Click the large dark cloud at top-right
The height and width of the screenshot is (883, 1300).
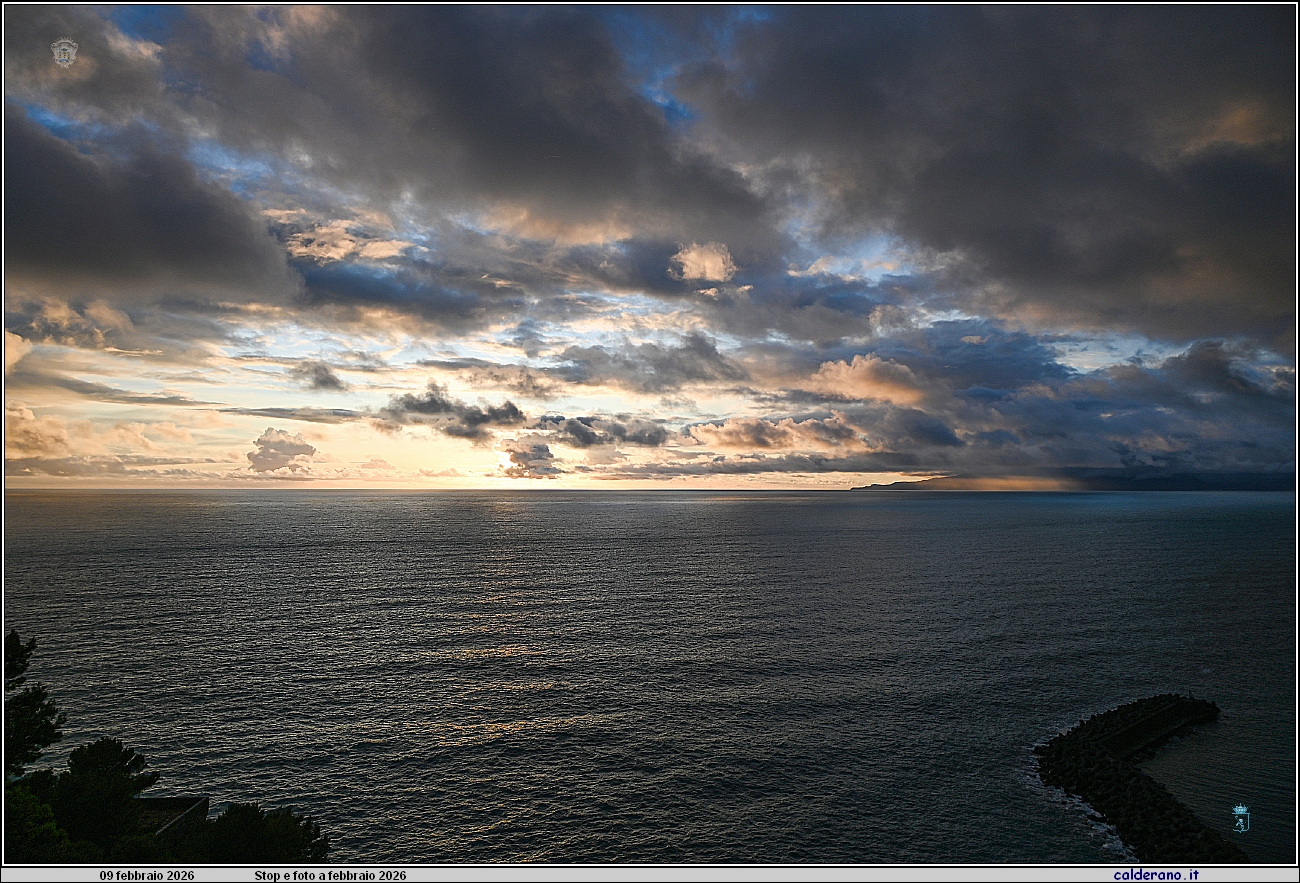click(1050, 130)
